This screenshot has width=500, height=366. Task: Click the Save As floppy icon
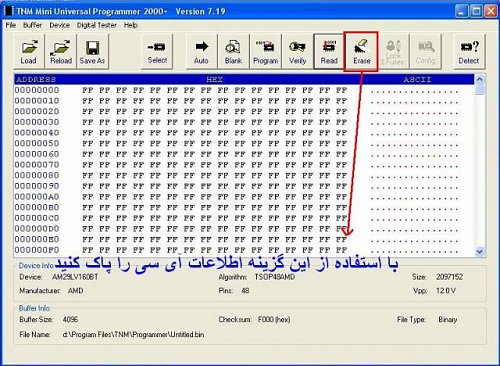coord(92,51)
